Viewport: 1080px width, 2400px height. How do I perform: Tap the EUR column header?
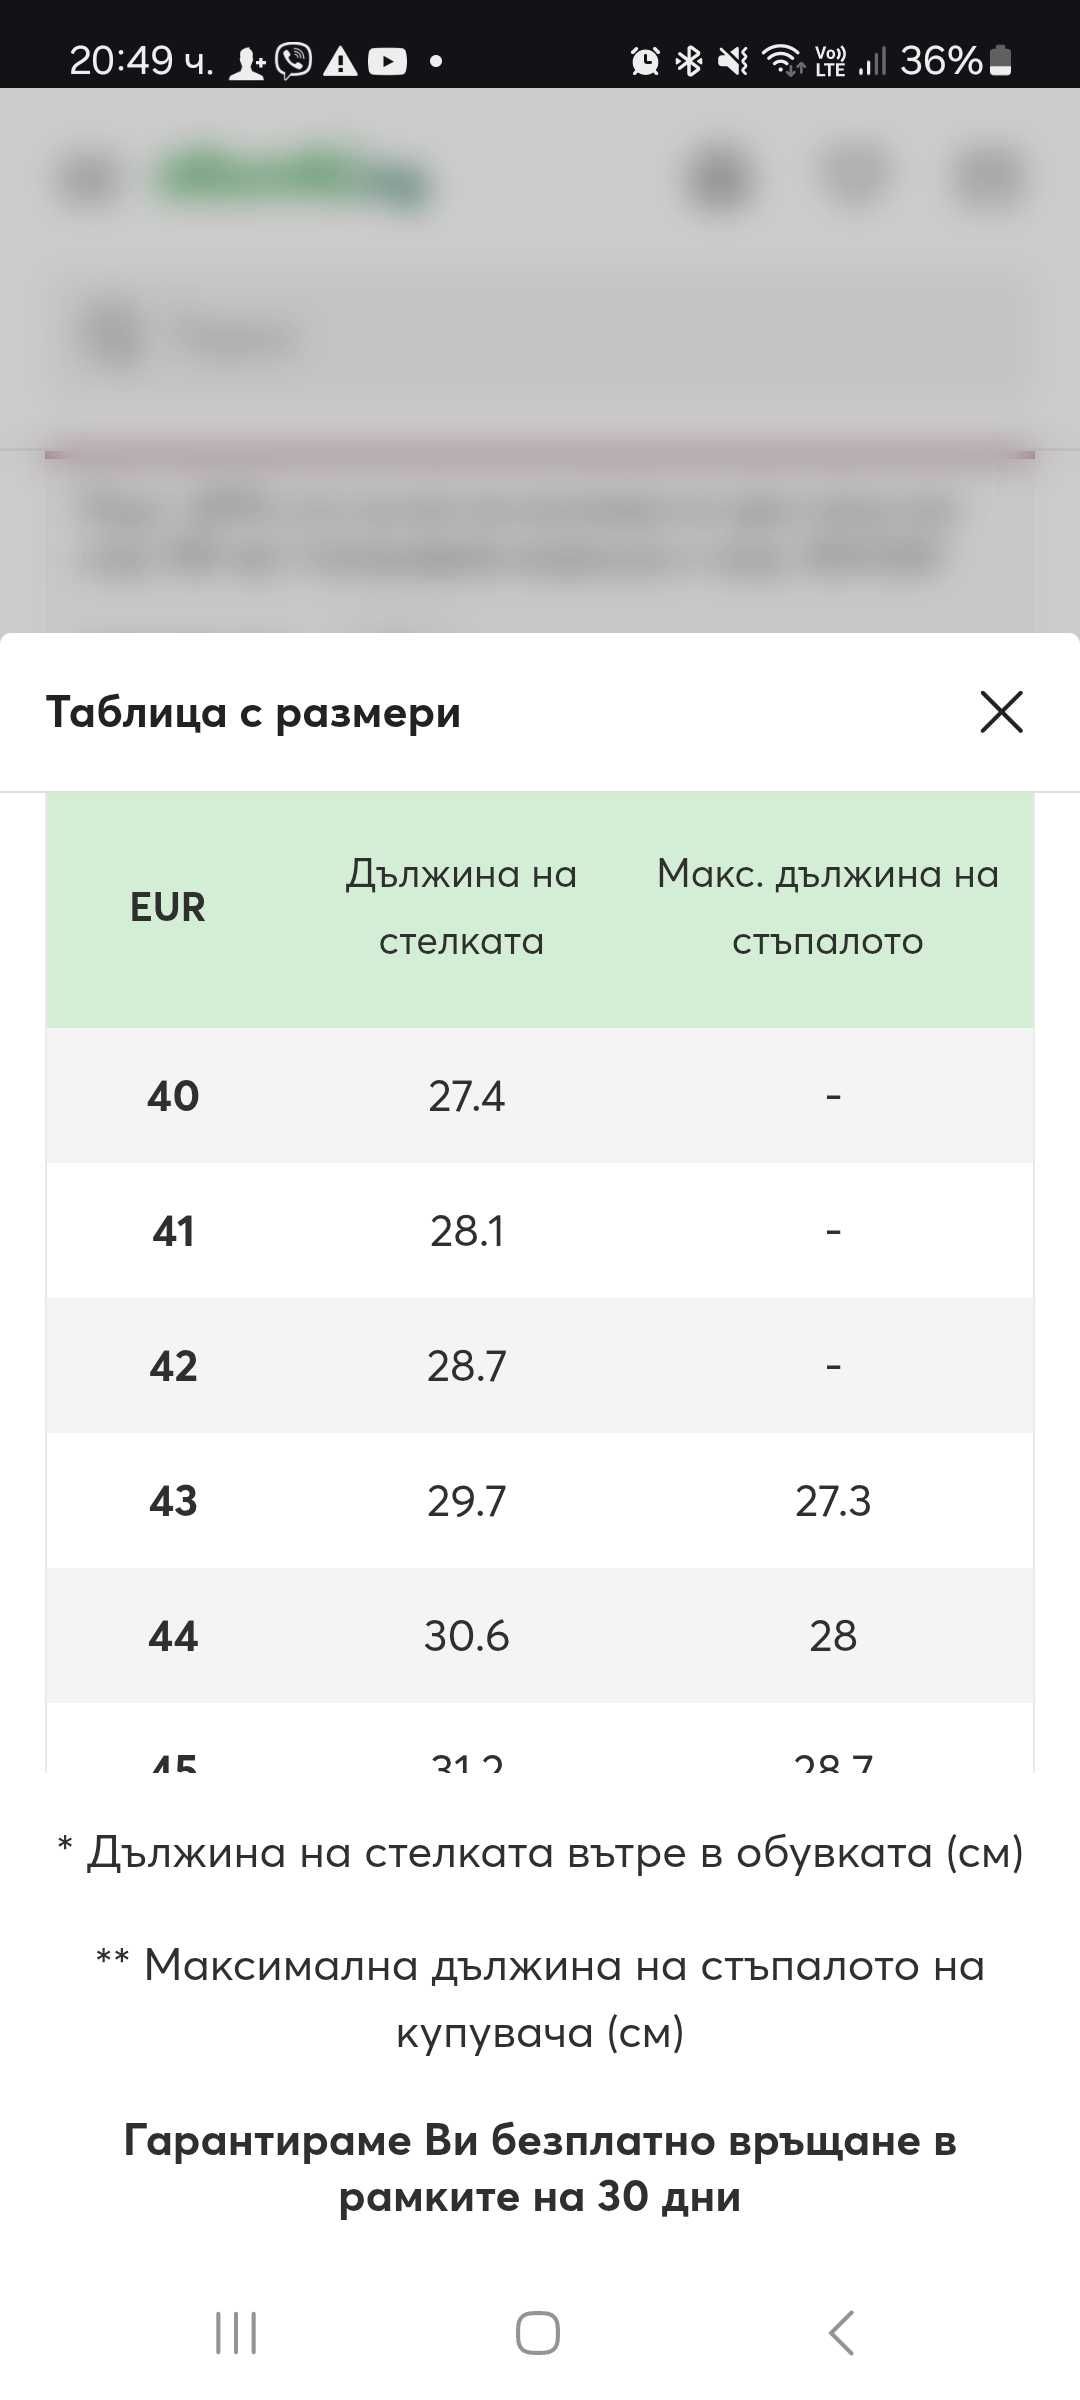168,908
